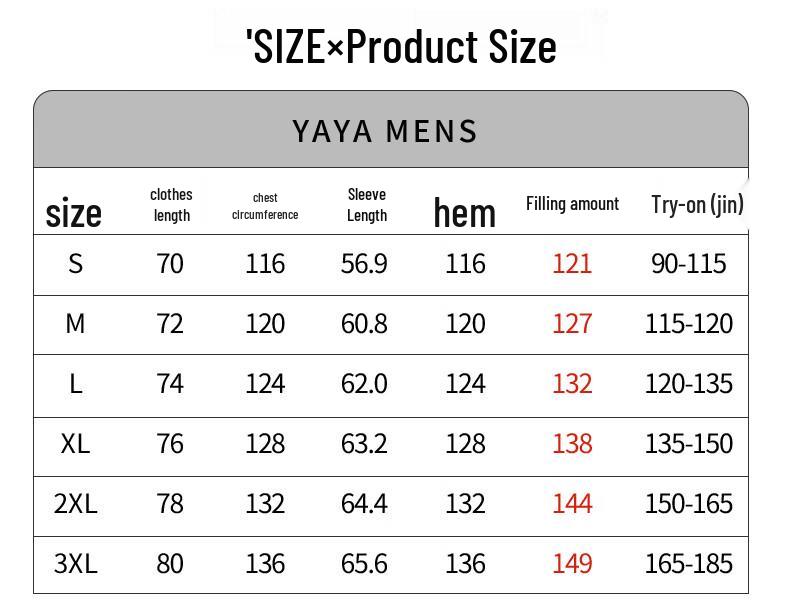Click sleeve length value 65.6
The width and height of the screenshot is (790, 611).
(364, 564)
